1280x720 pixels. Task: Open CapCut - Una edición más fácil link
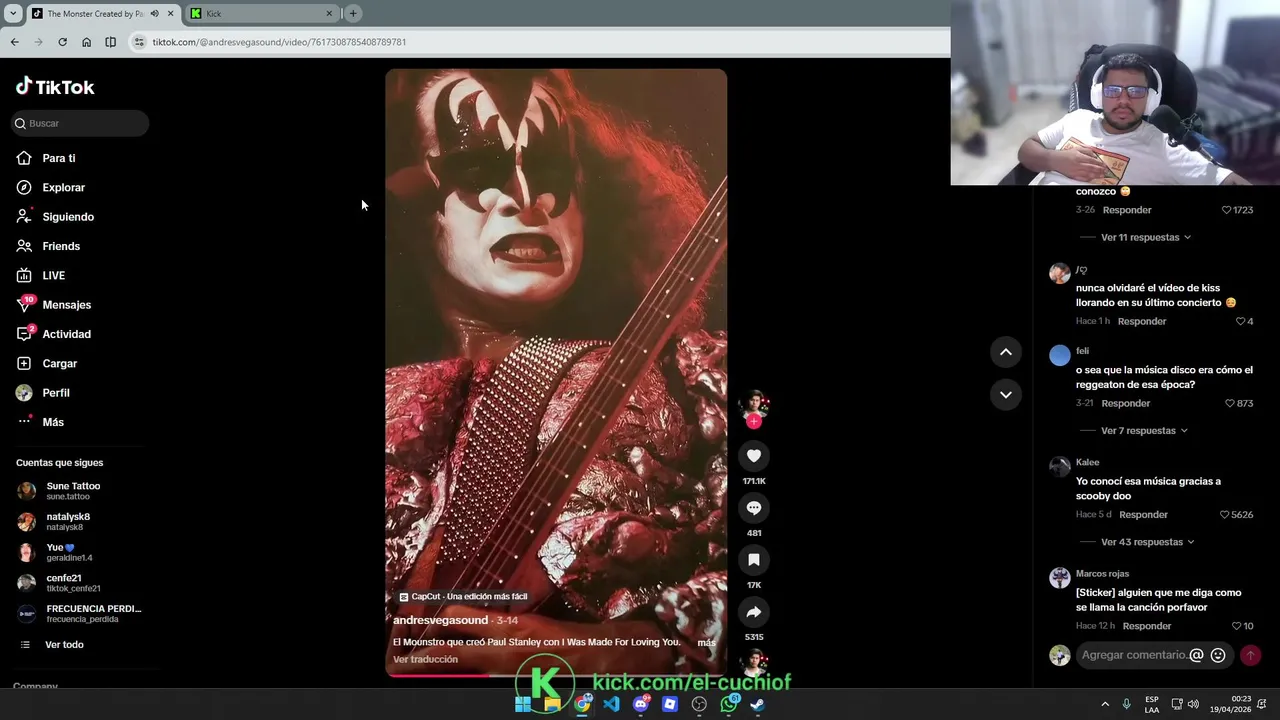pos(463,597)
